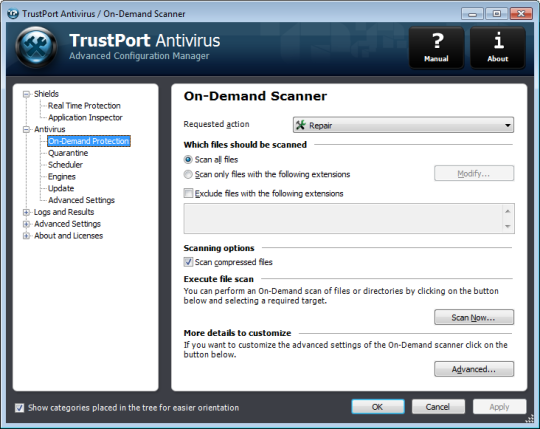Screen dimensions: 540x429
Task: Open Advanced Settings under Antivirus
Action: coord(82,200)
